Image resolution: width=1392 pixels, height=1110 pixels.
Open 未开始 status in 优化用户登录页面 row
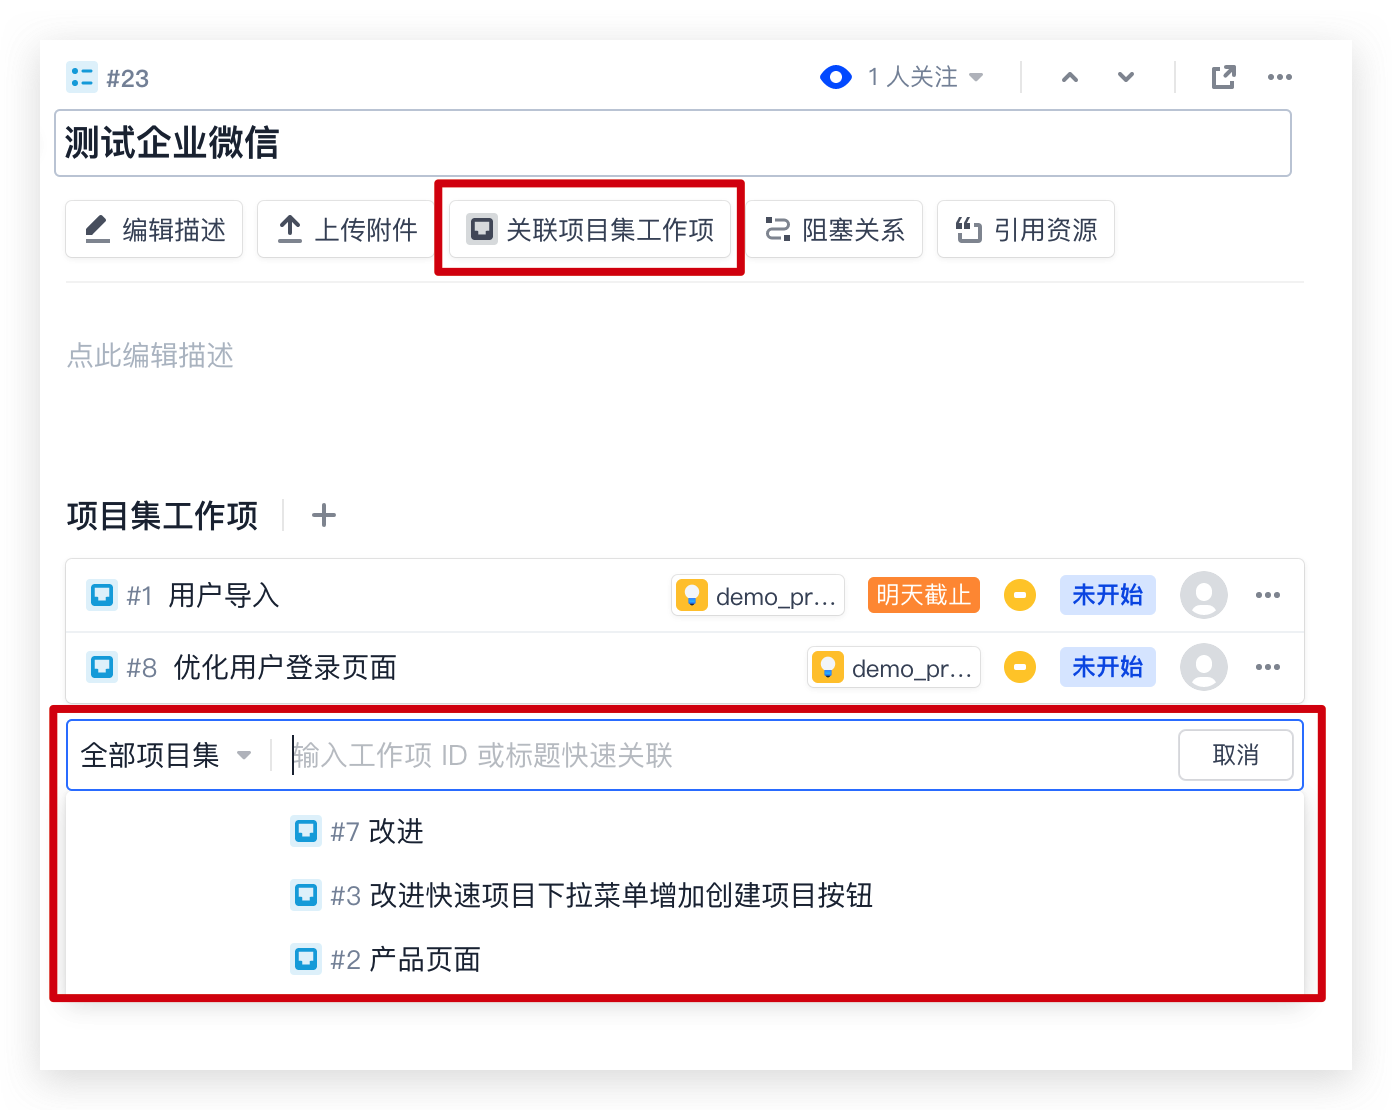(x=1107, y=667)
